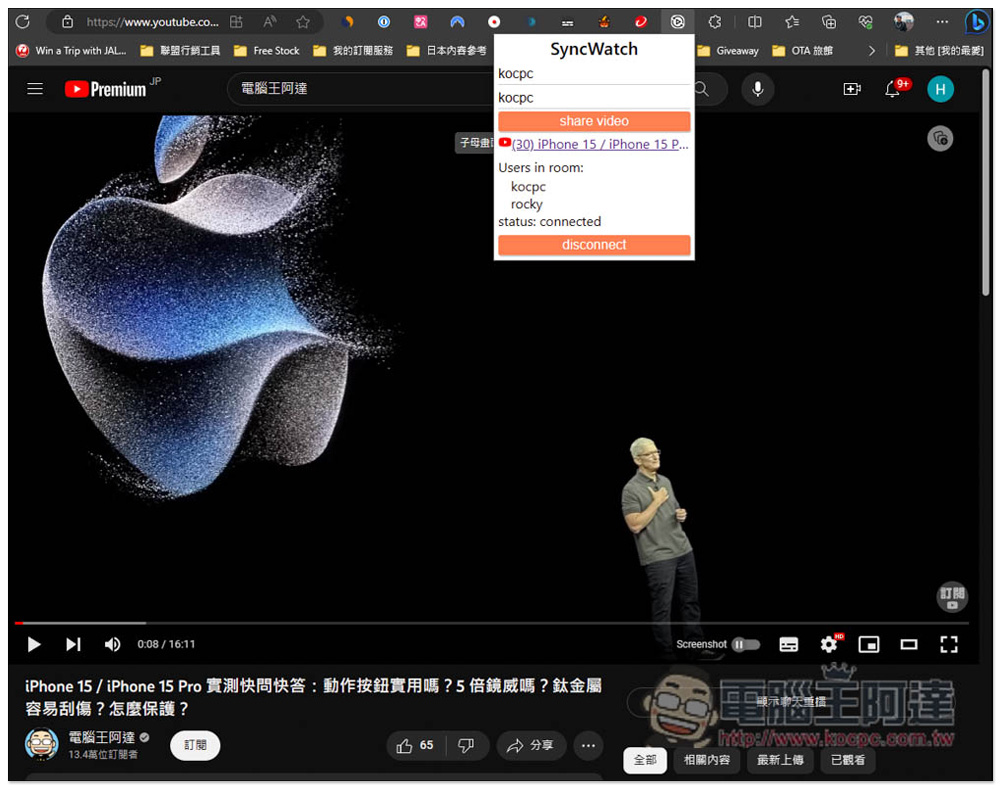1000x790 pixels.
Task: Start voice search with microphone
Action: point(757,89)
